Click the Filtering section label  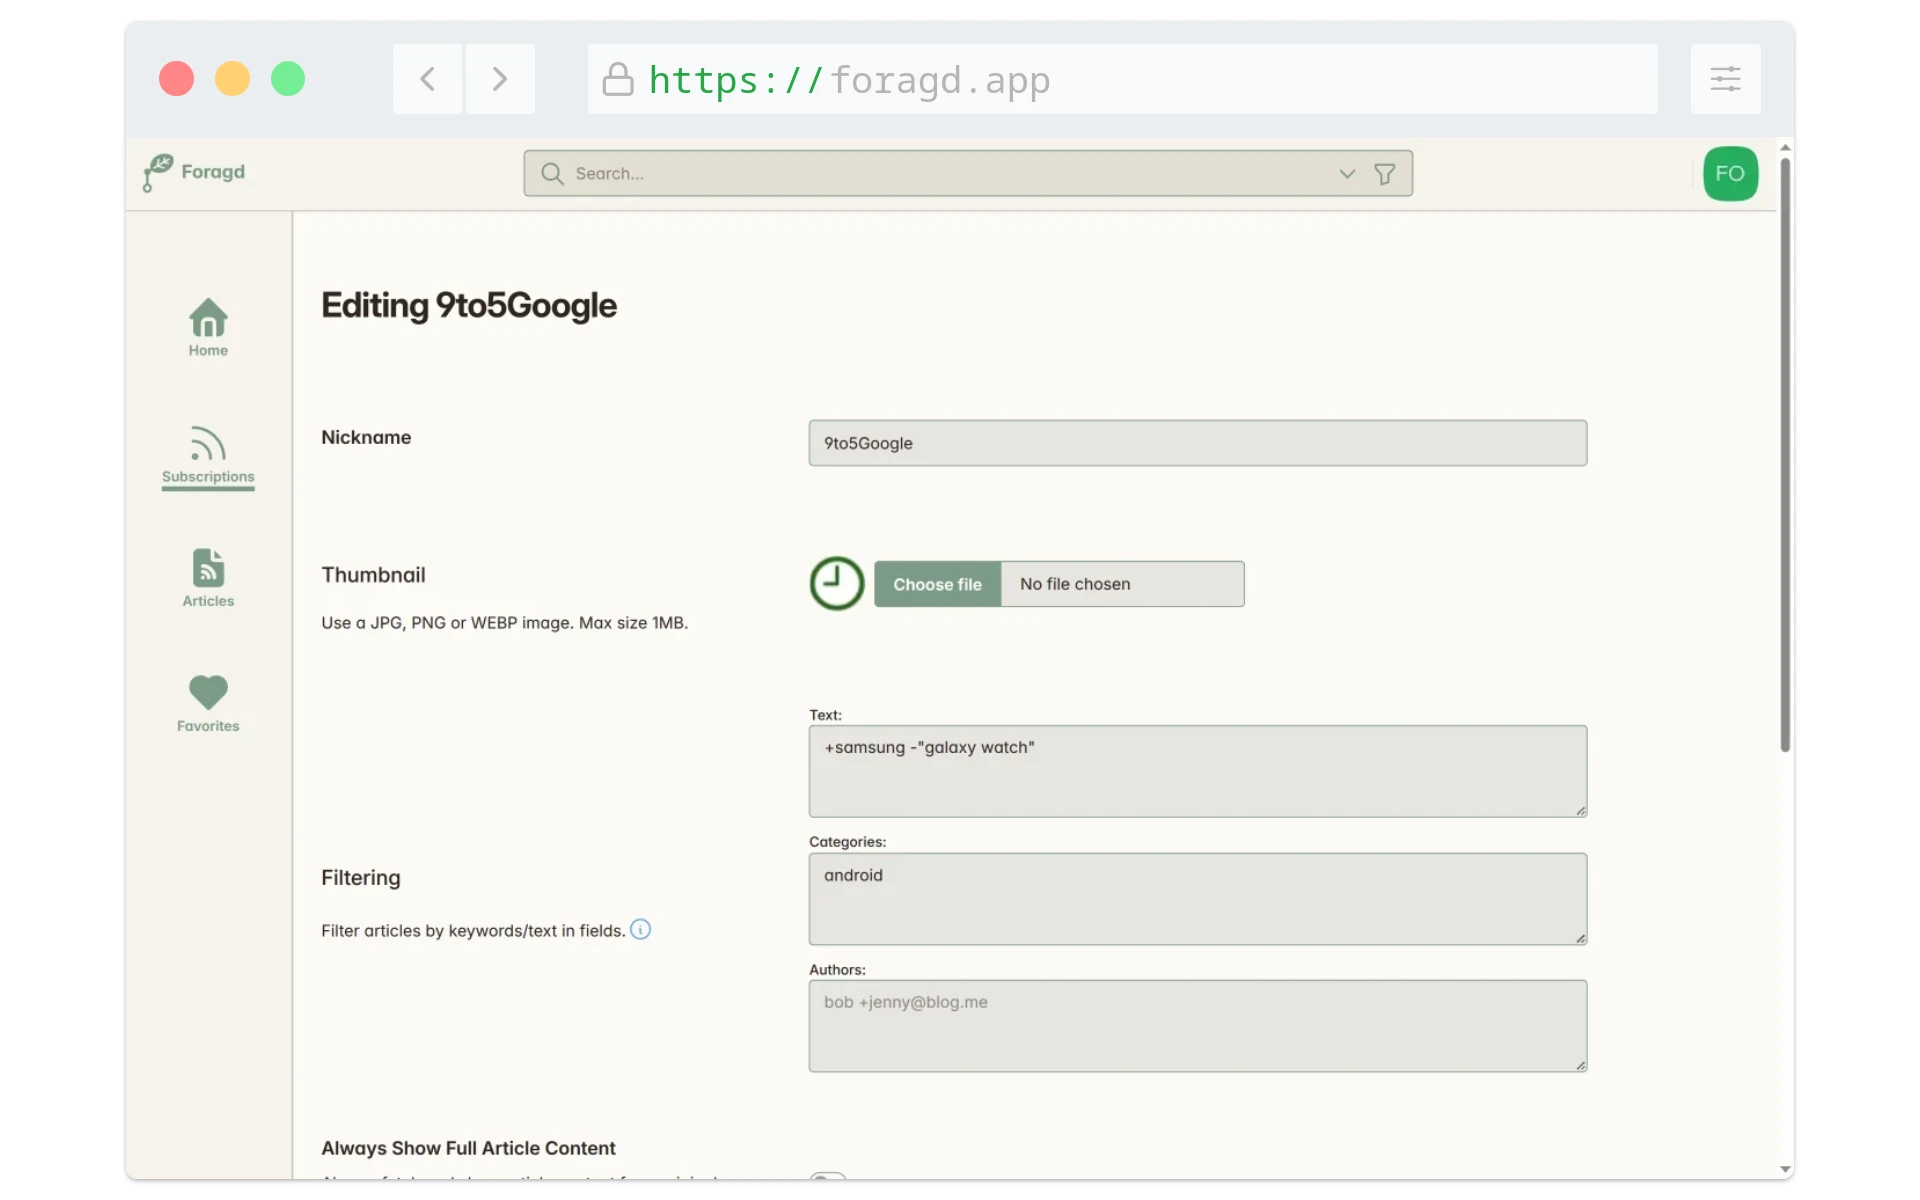[361, 877]
